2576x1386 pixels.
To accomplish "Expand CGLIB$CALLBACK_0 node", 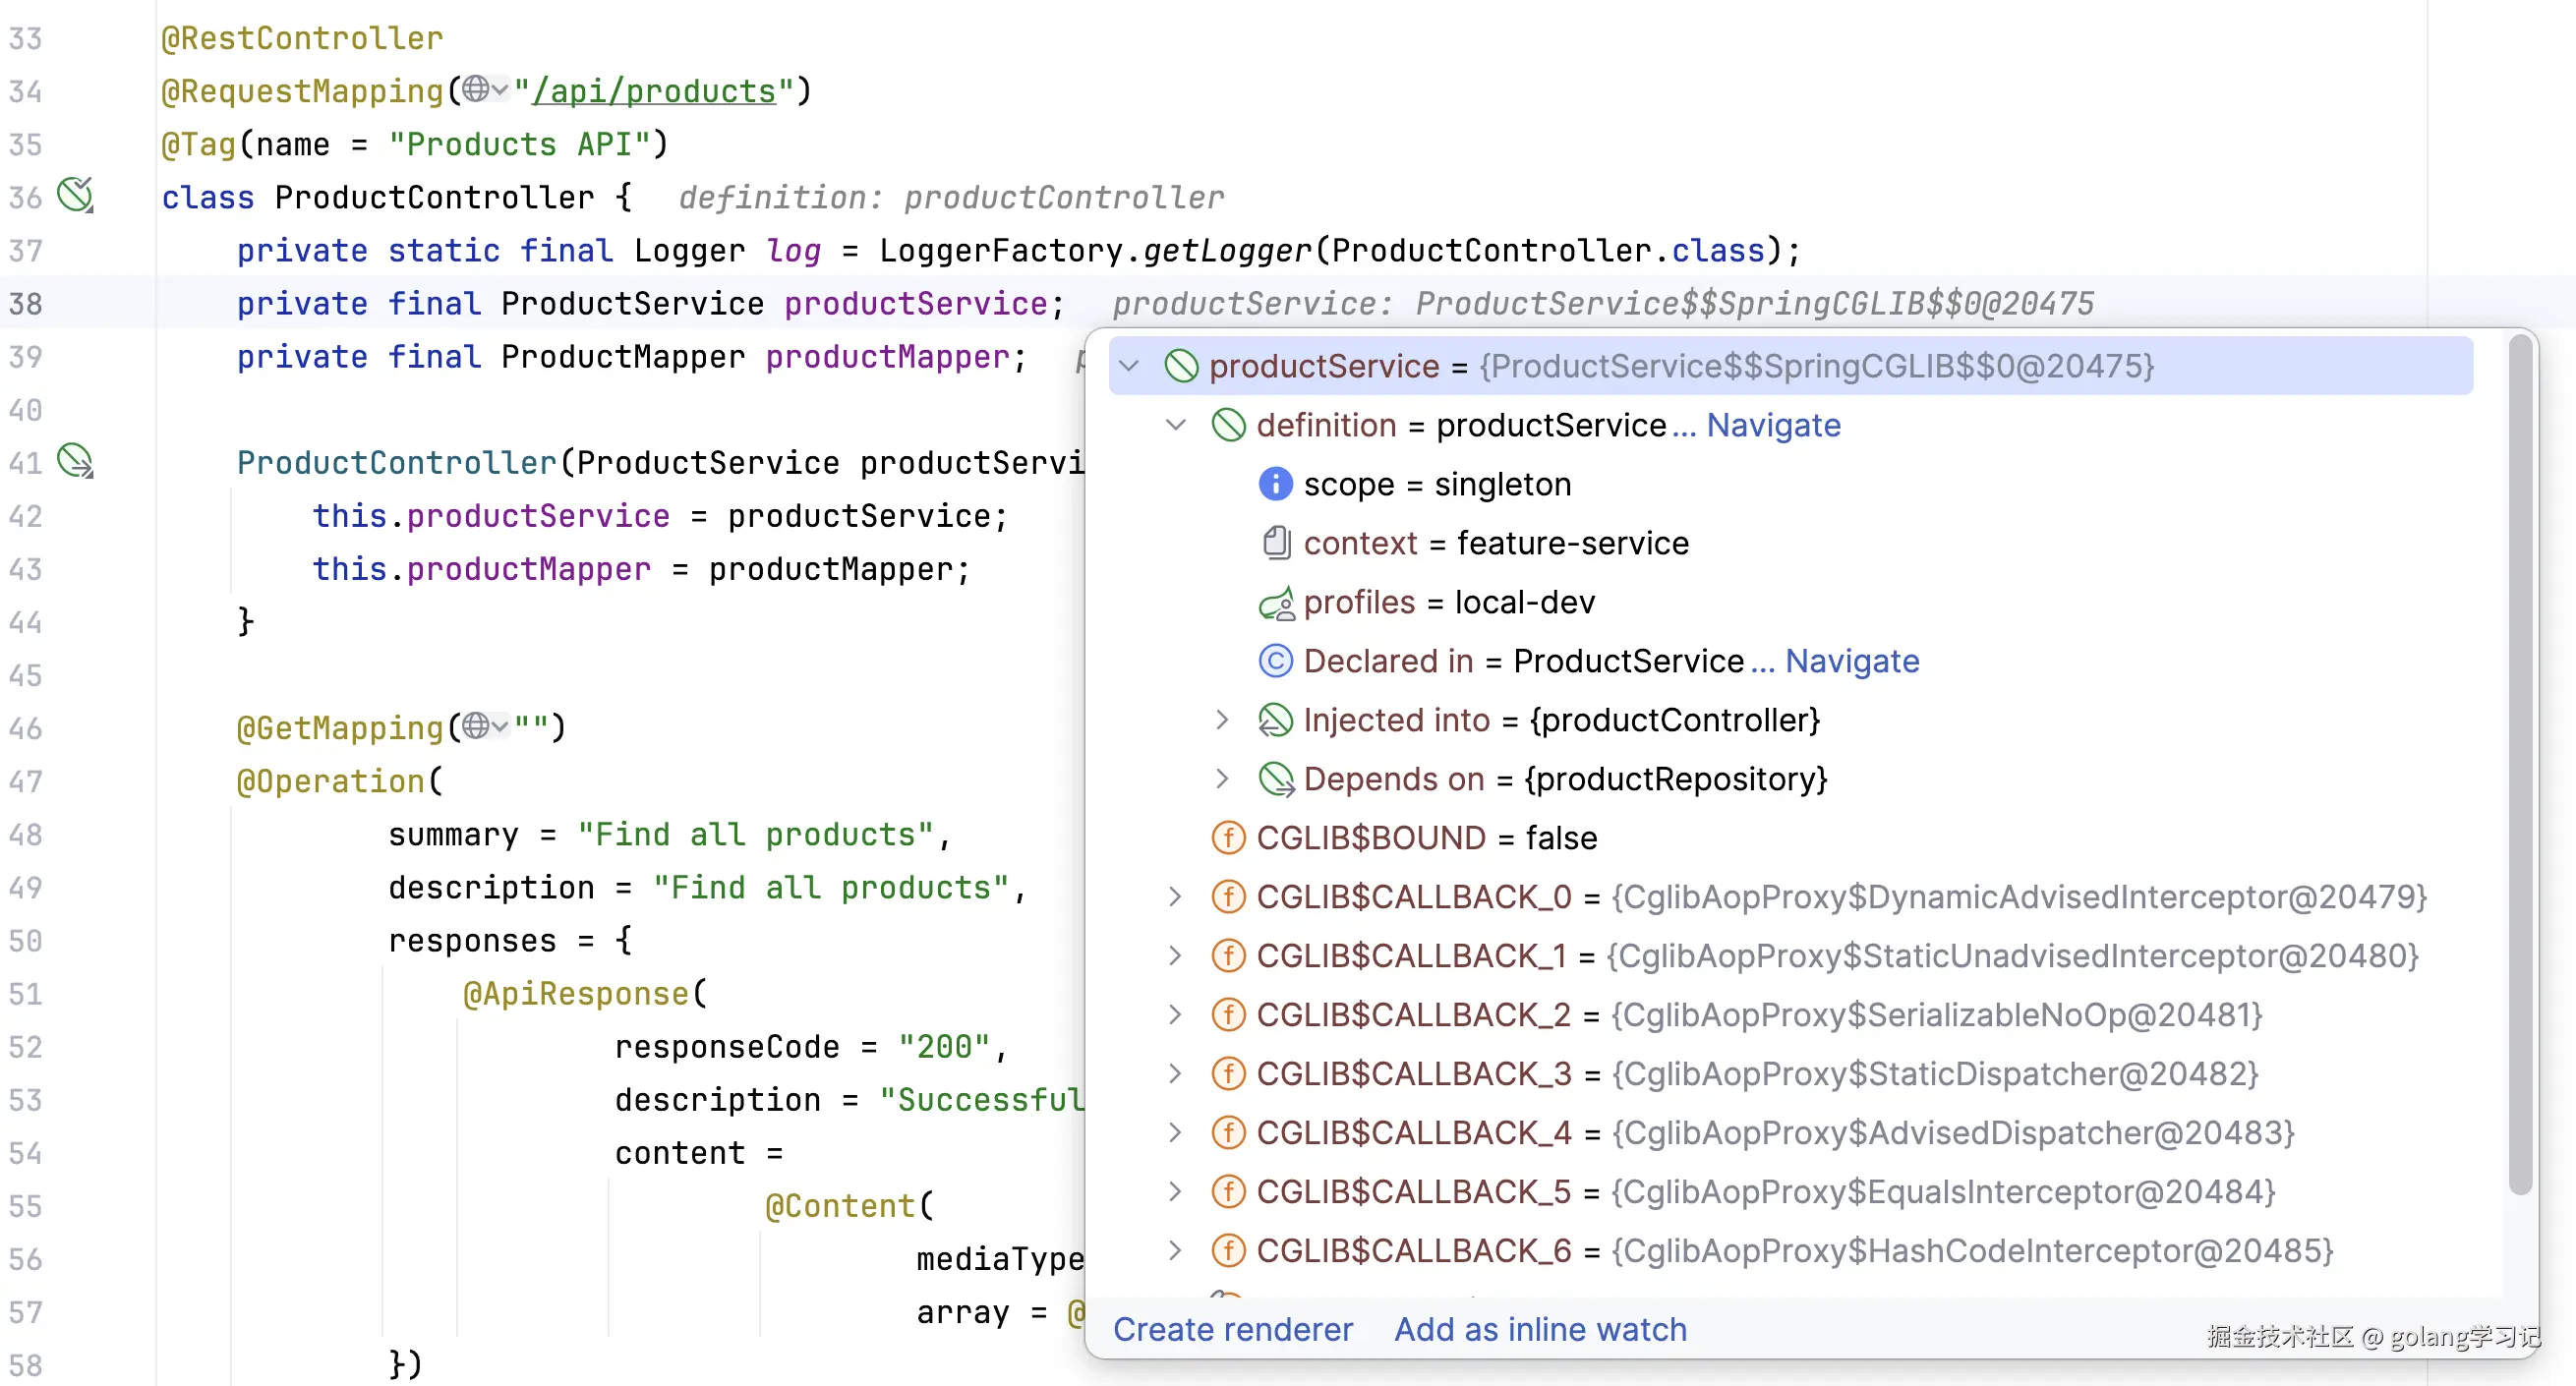I will pyautogui.click(x=1175, y=897).
